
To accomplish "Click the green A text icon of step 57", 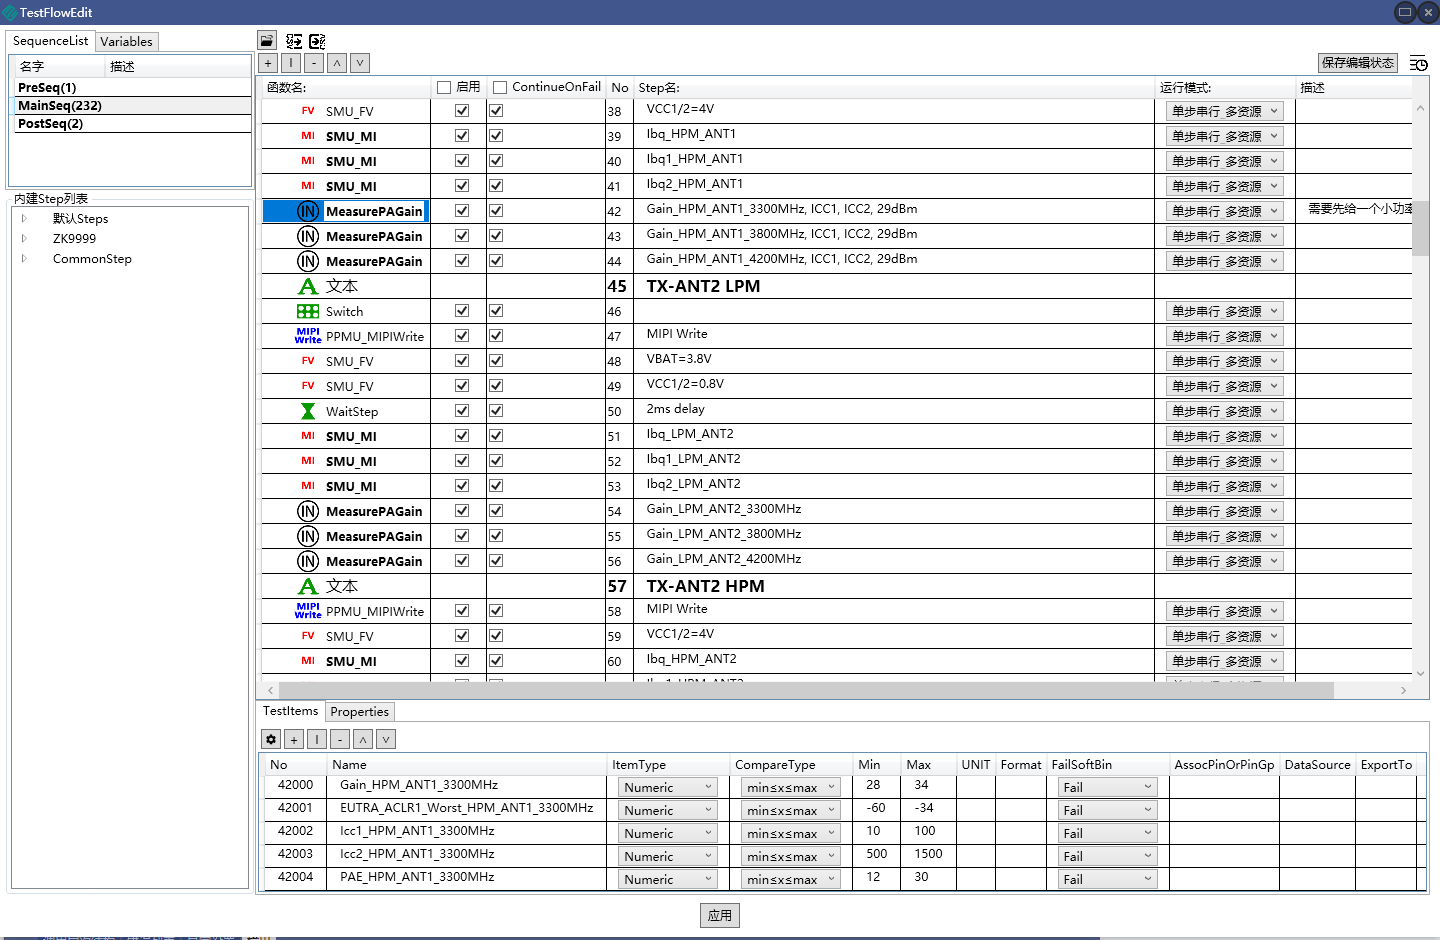I will [x=308, y=586].
